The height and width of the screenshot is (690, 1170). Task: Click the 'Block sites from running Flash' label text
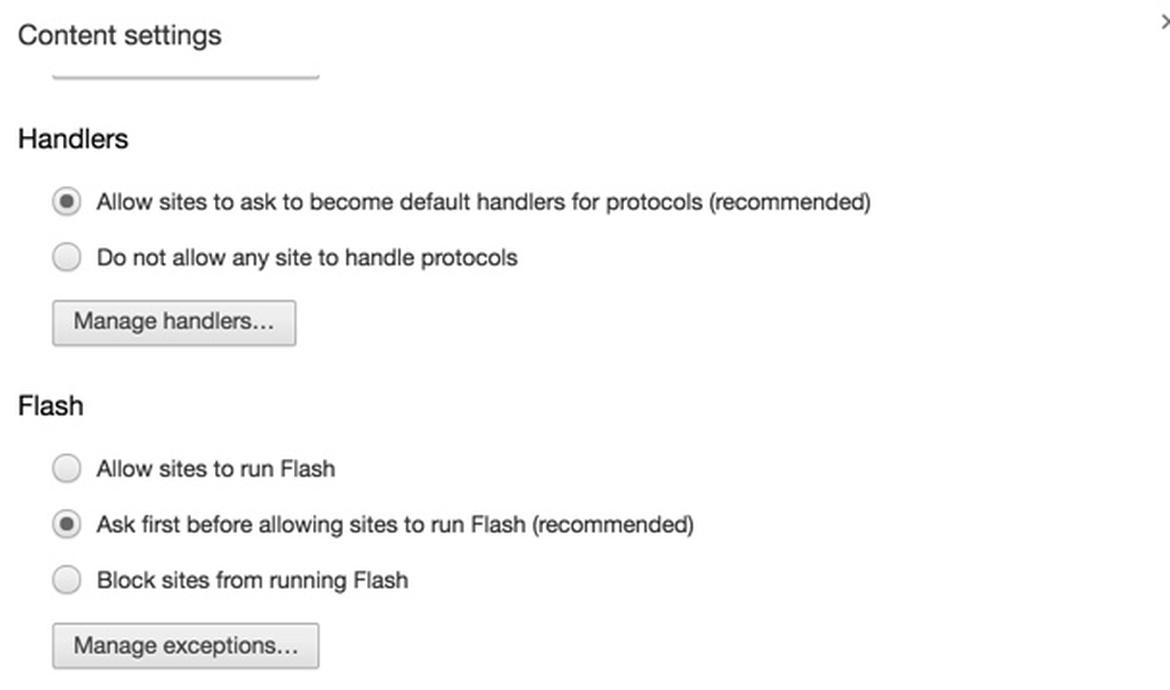(252, 580)
